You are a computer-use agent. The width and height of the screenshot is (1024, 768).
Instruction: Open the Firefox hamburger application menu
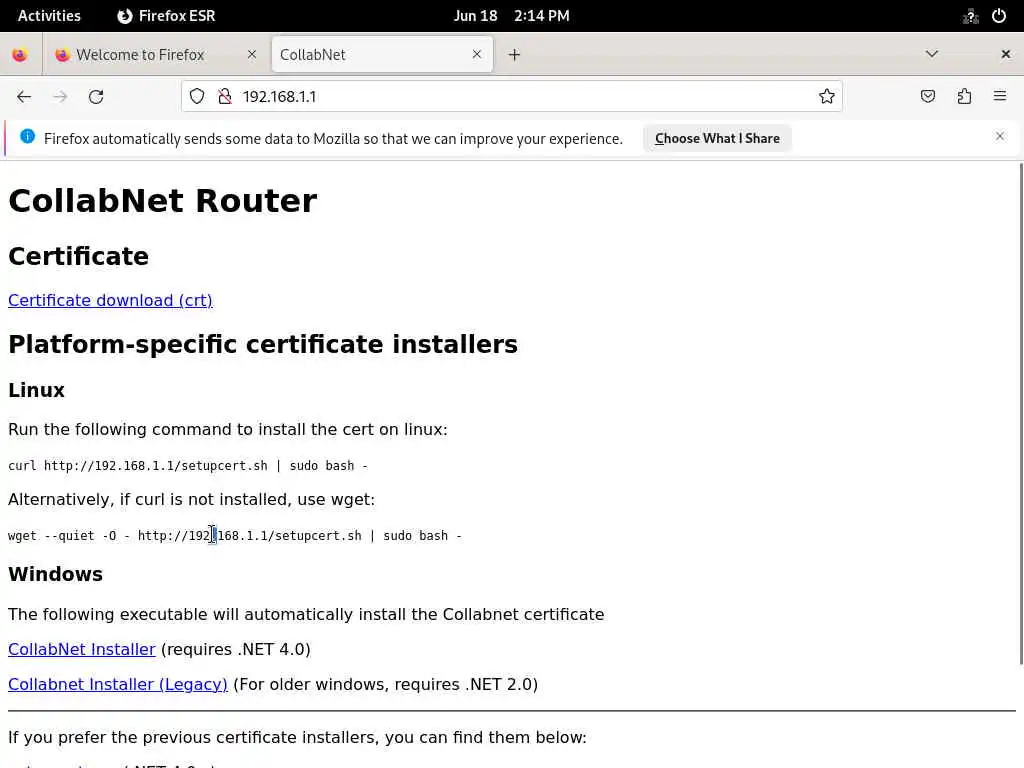pyautogui.click(x=1000, y=96)
